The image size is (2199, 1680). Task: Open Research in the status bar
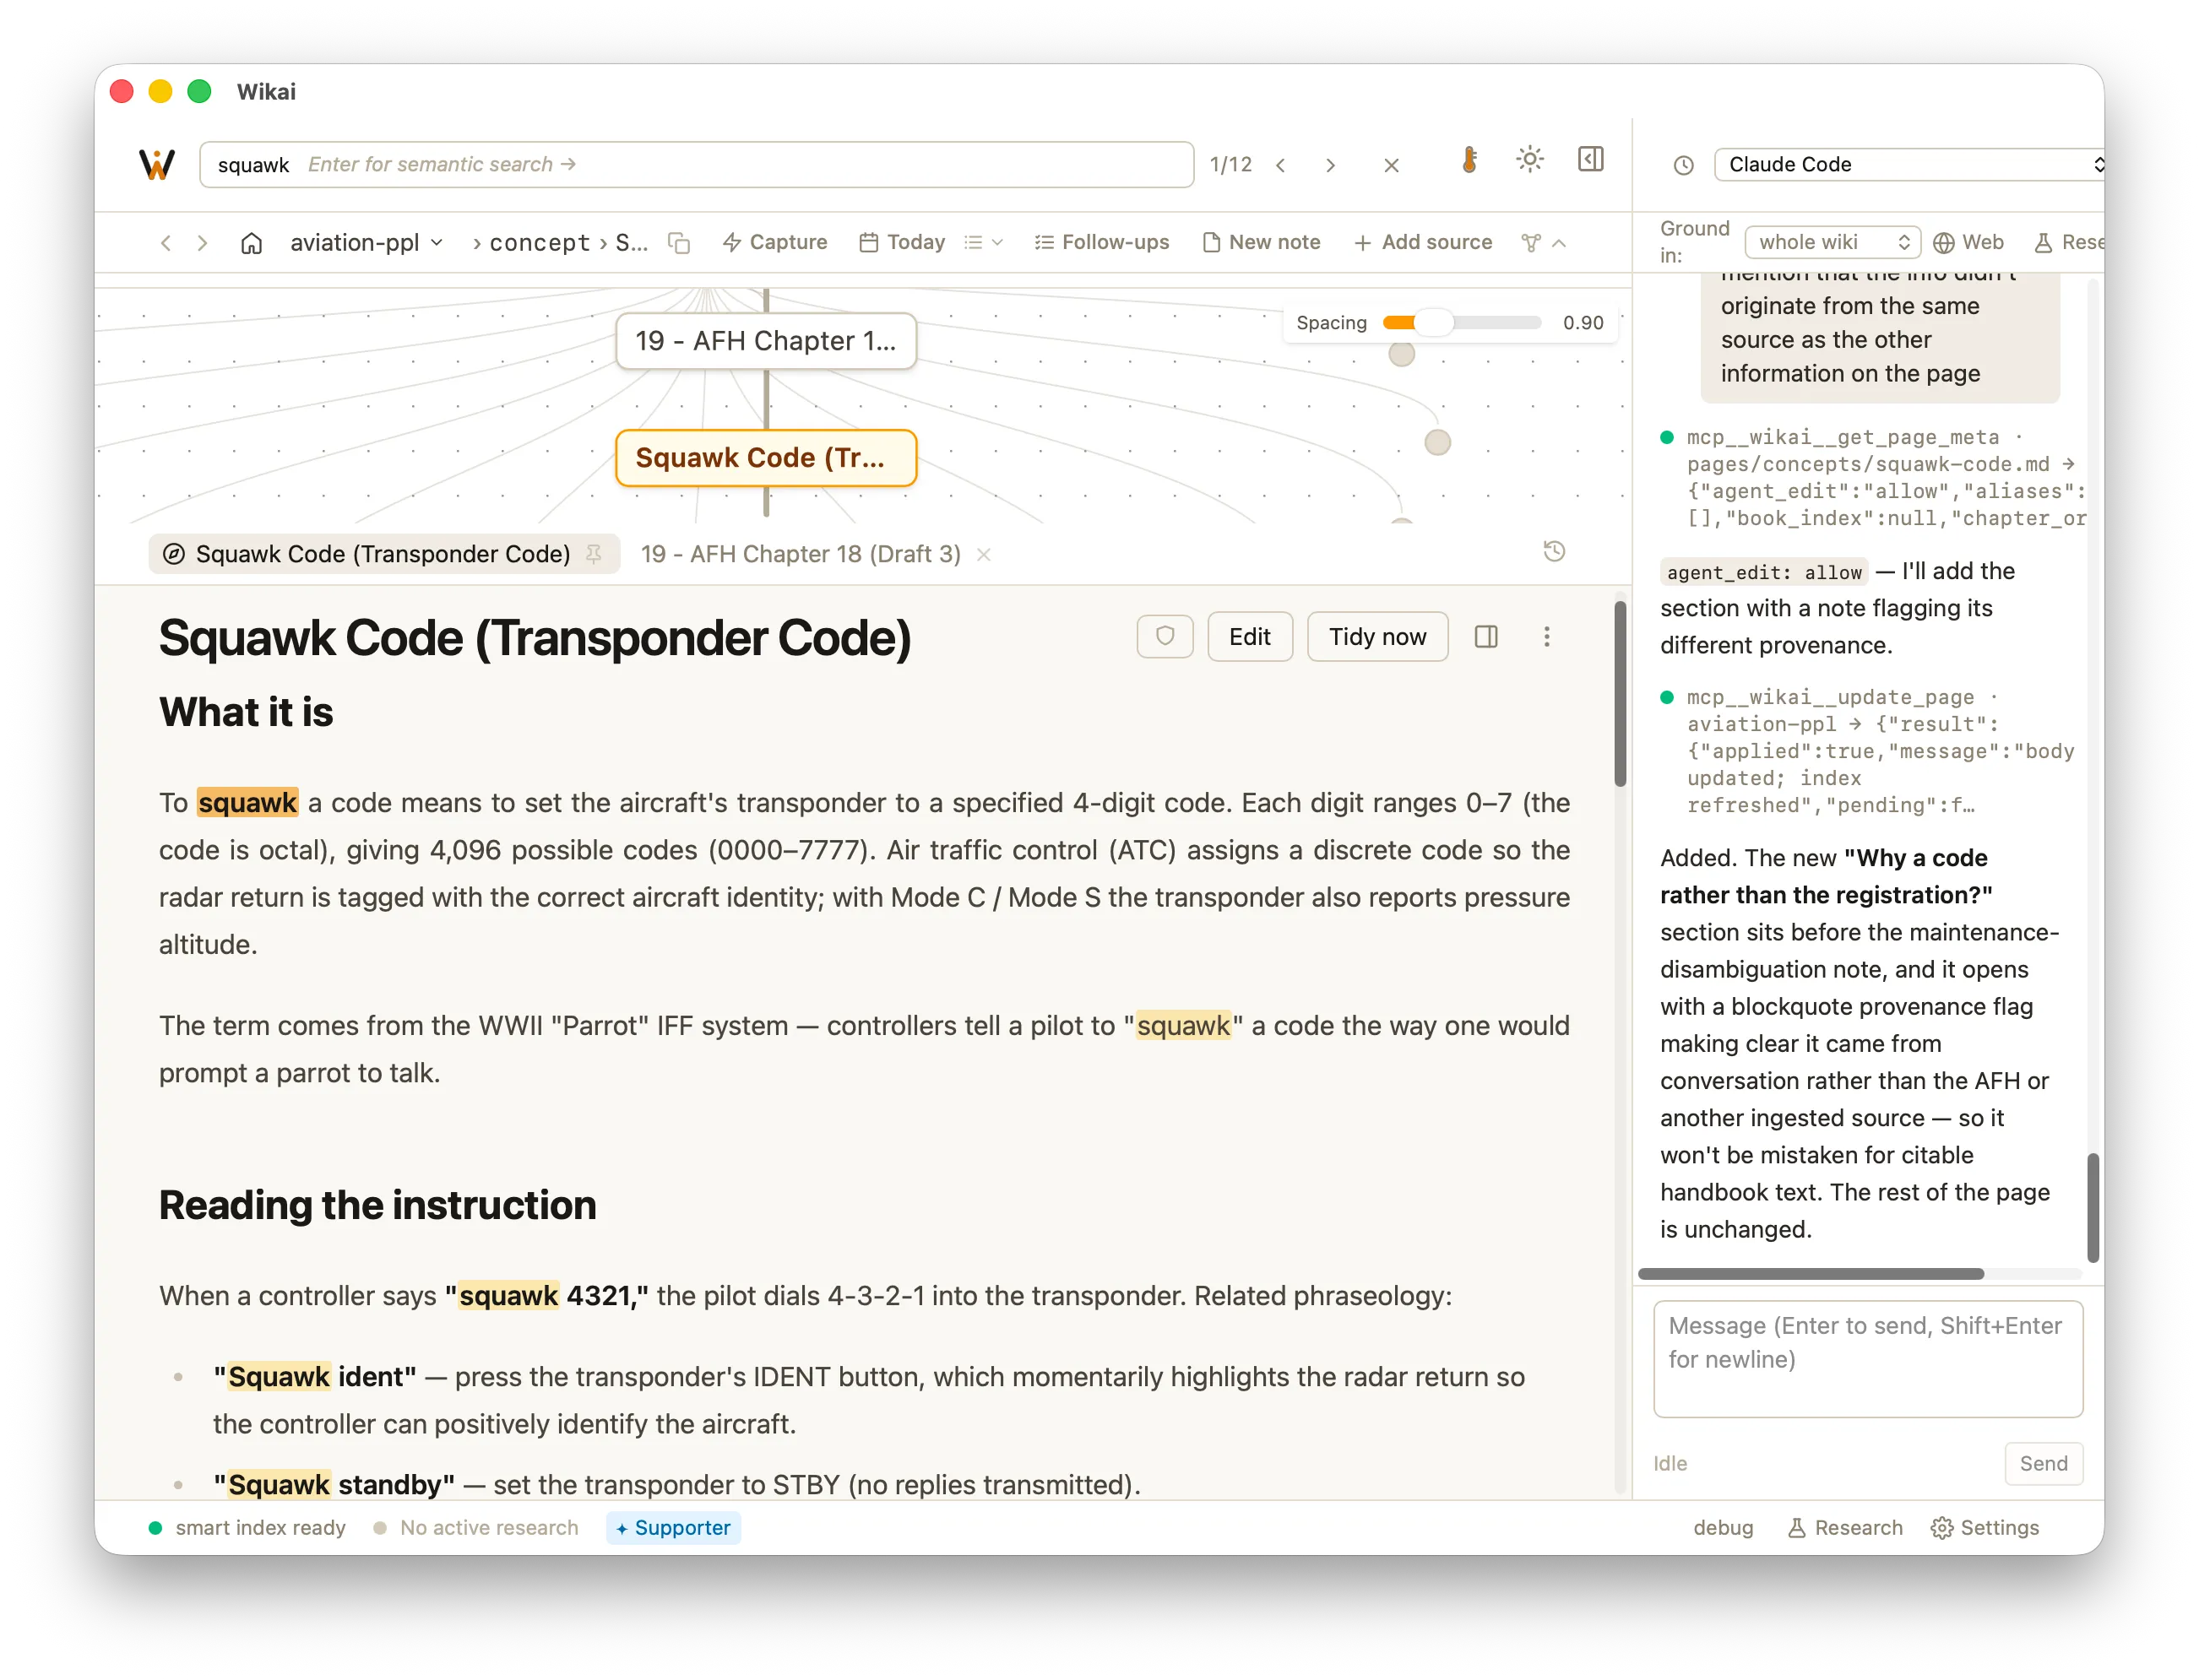click(x=1845, y=1528)
